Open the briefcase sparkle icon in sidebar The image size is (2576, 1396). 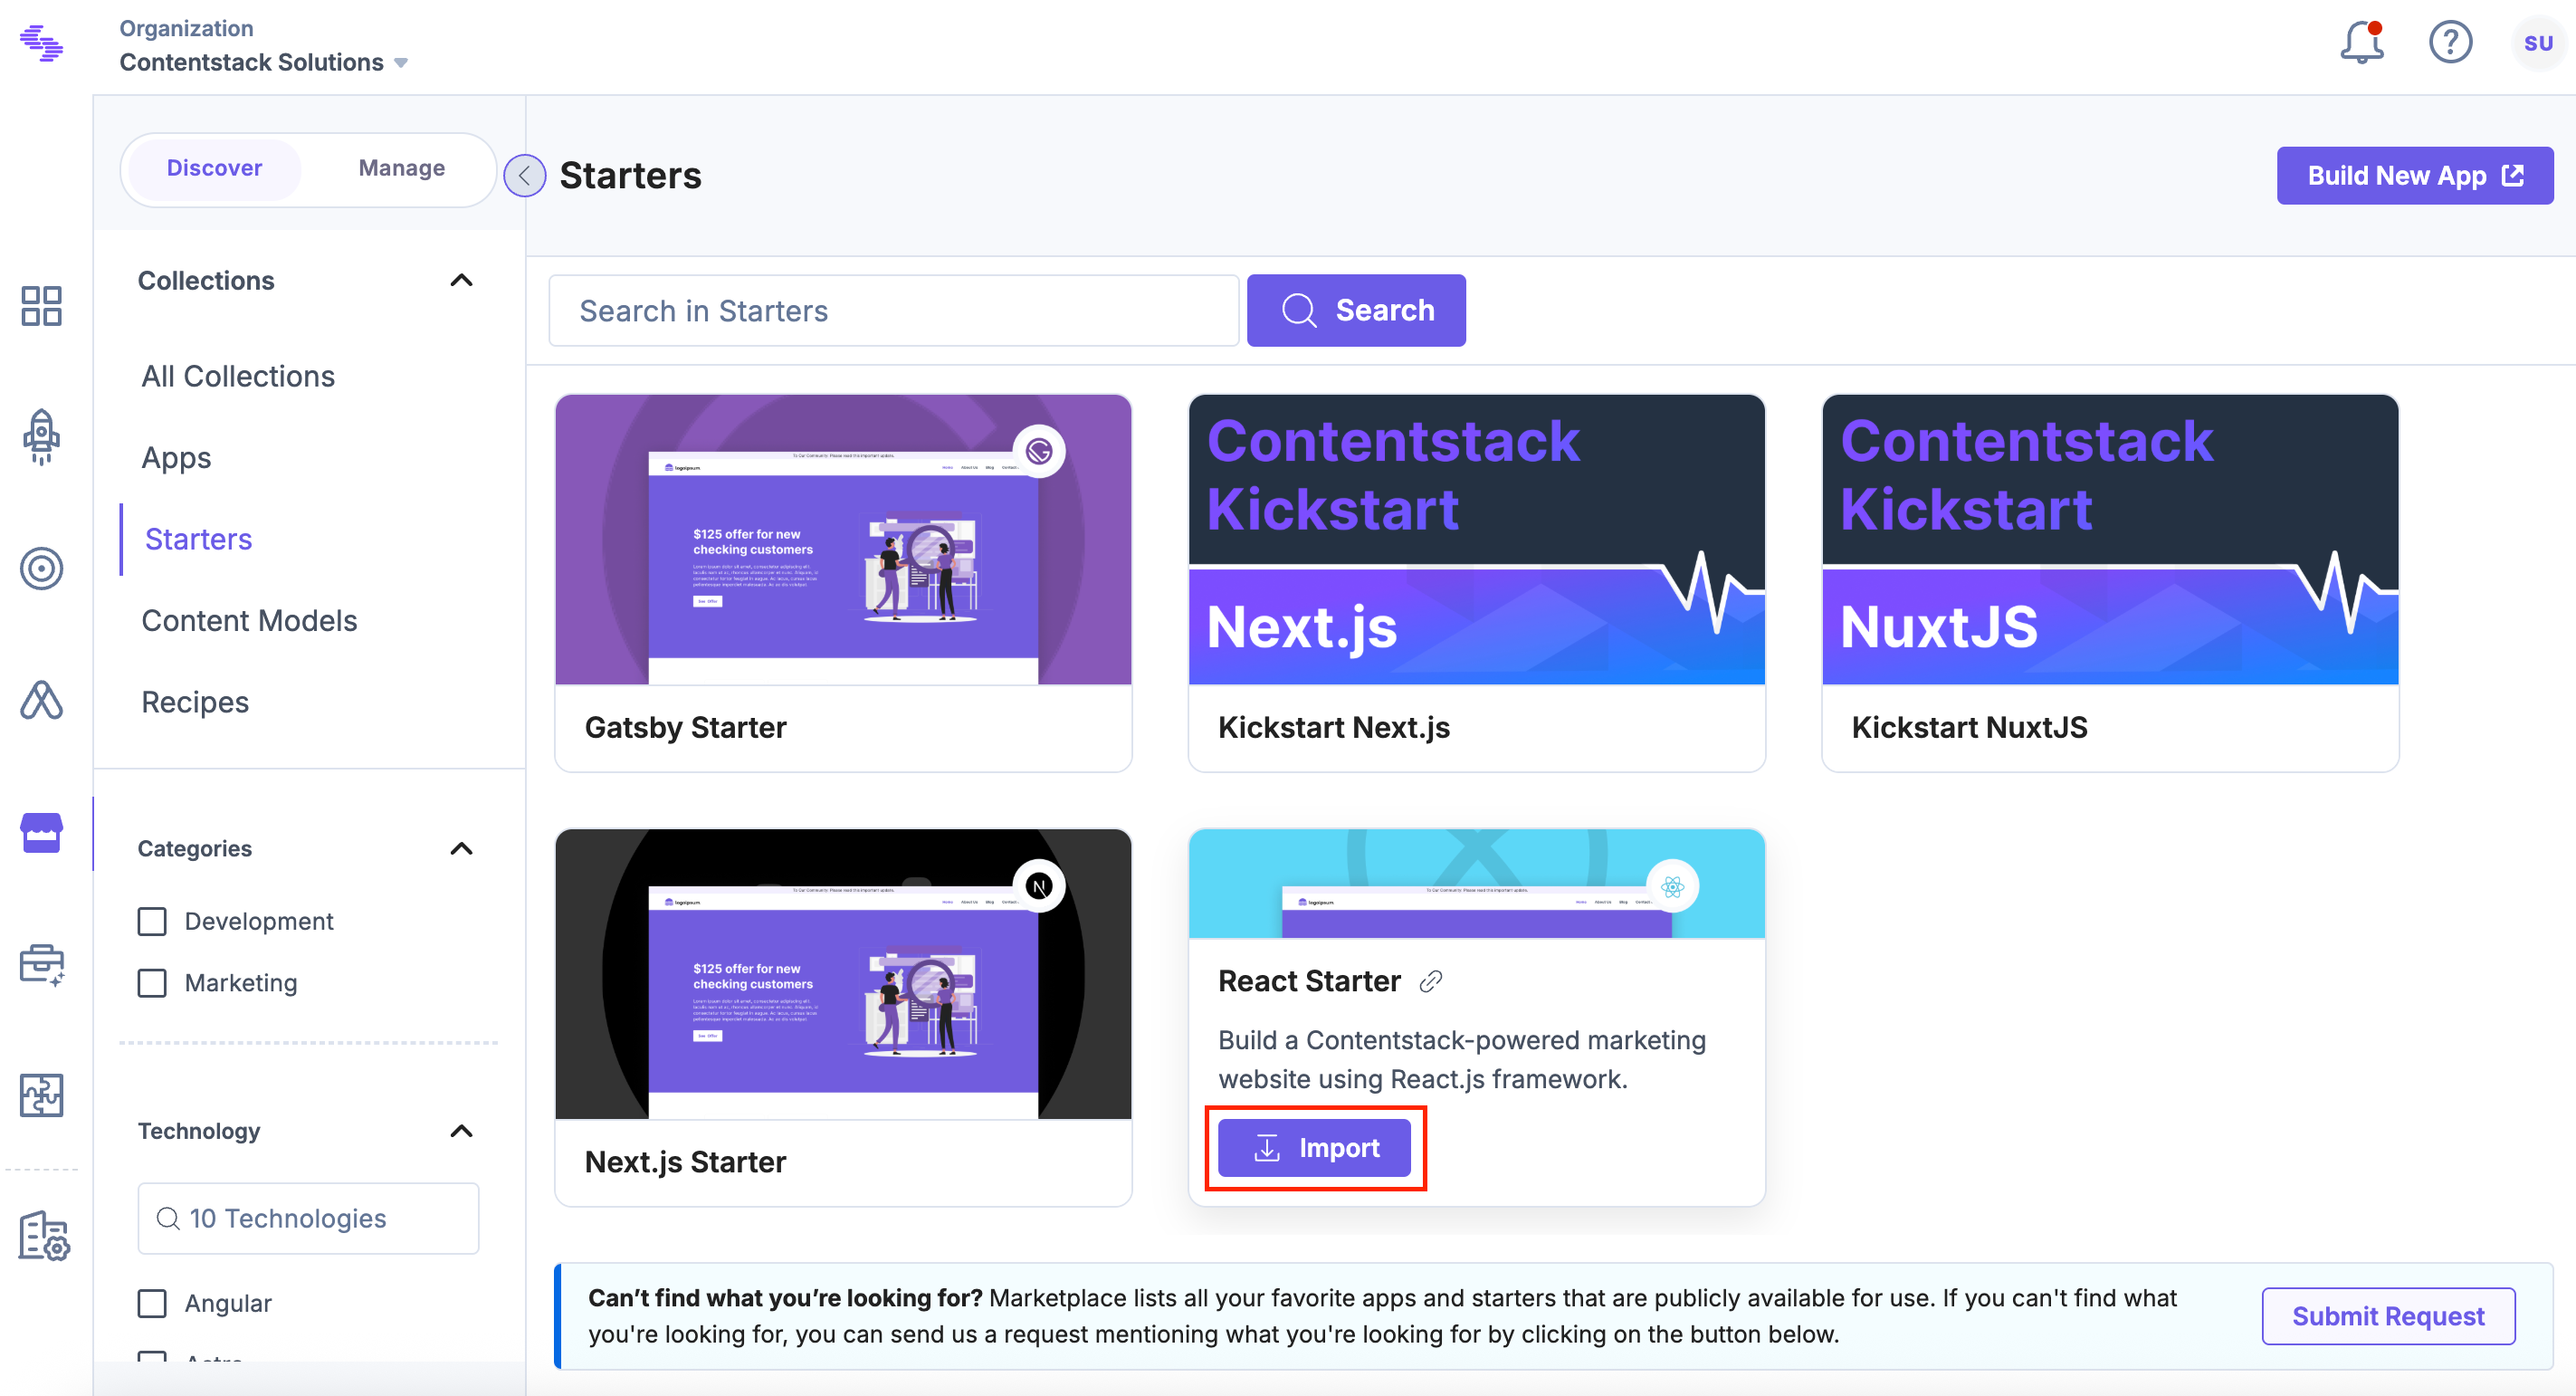[41, 964]
